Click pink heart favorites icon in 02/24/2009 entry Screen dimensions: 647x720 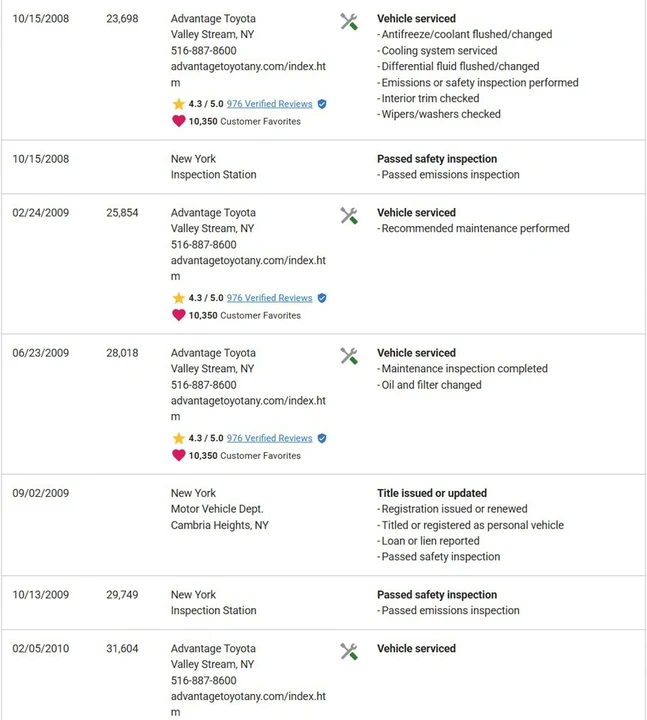pos(179,315)
